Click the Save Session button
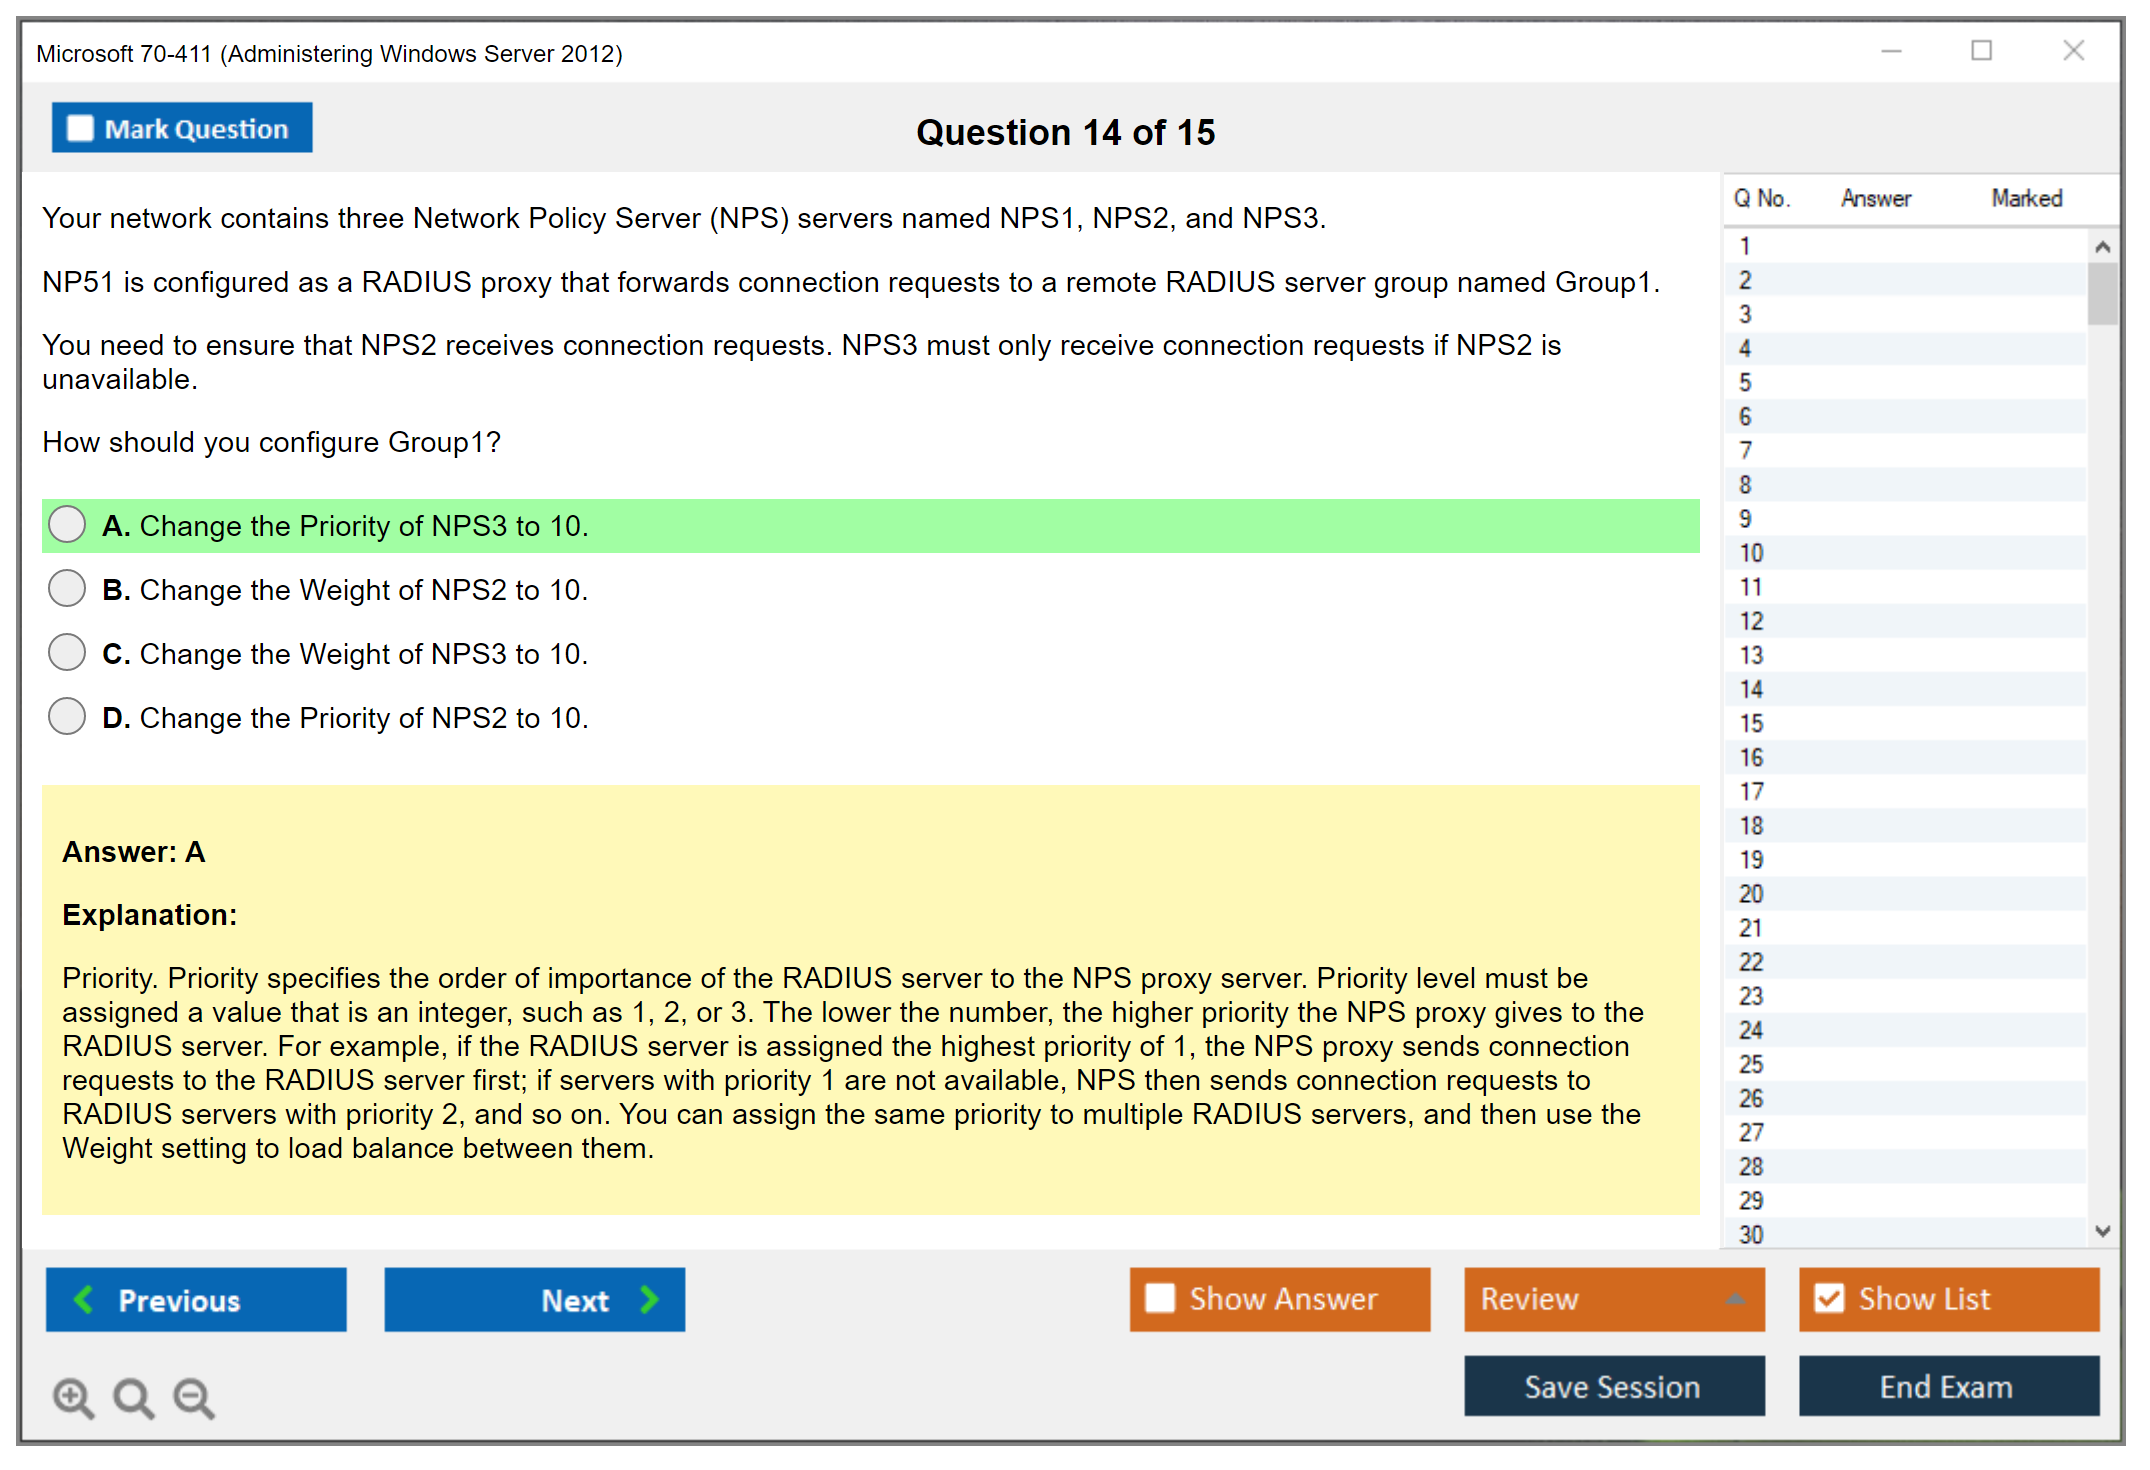The image size is (2150, 1470). click(1613, 1386)
